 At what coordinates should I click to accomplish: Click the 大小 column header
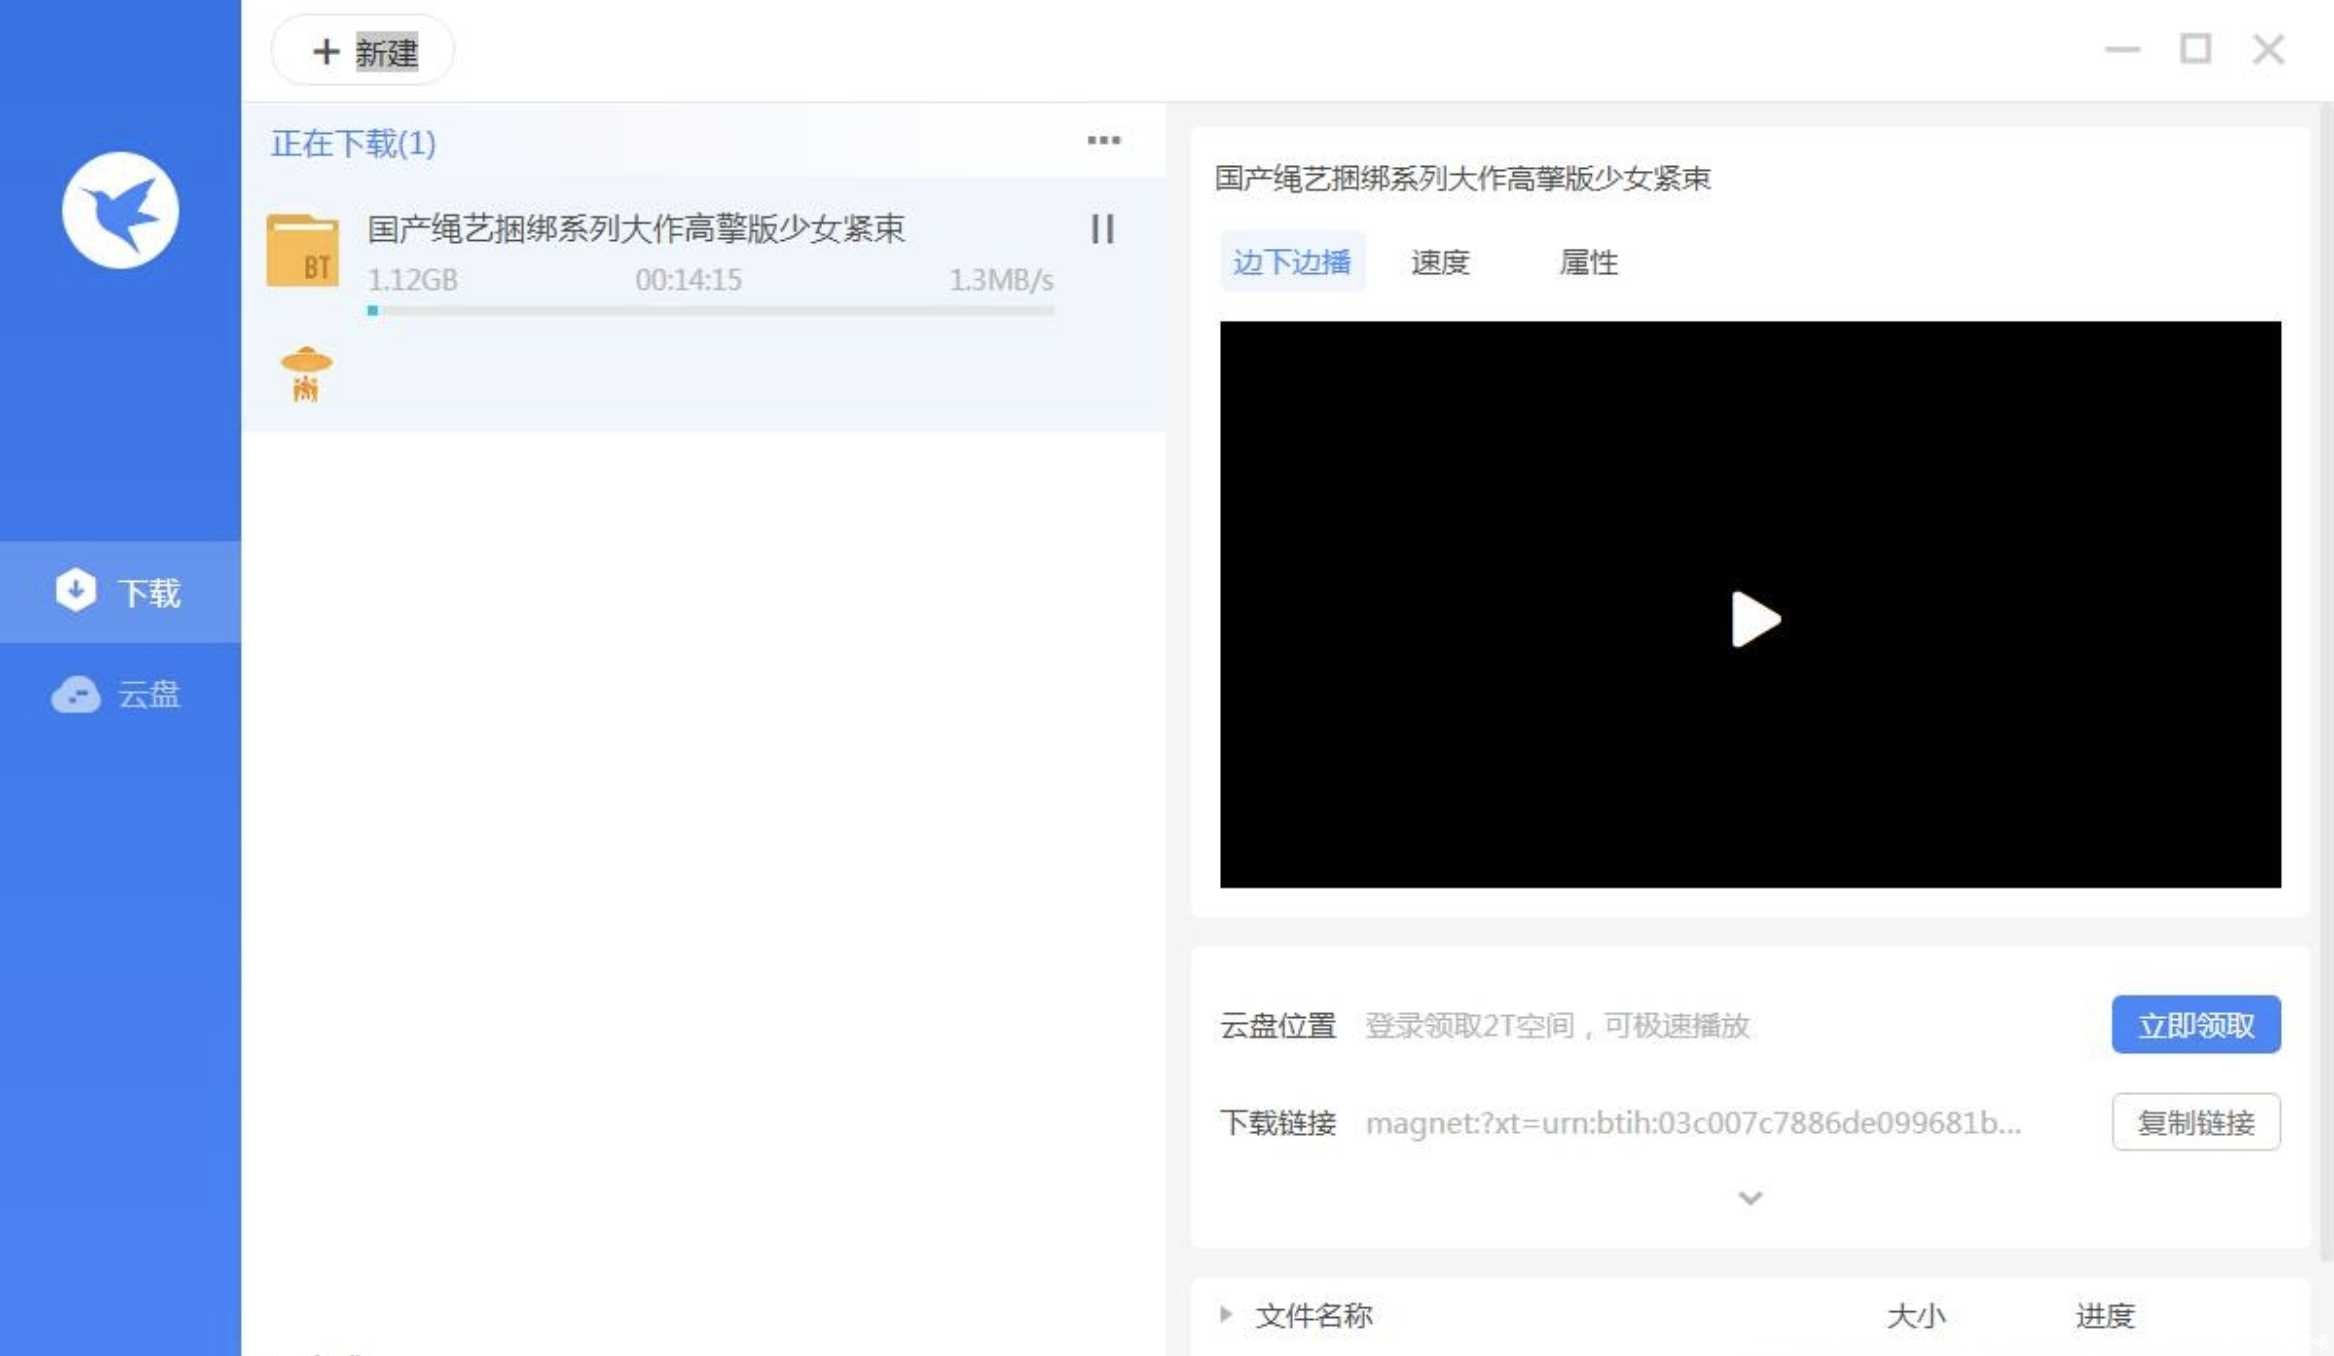[1915, 1315]
